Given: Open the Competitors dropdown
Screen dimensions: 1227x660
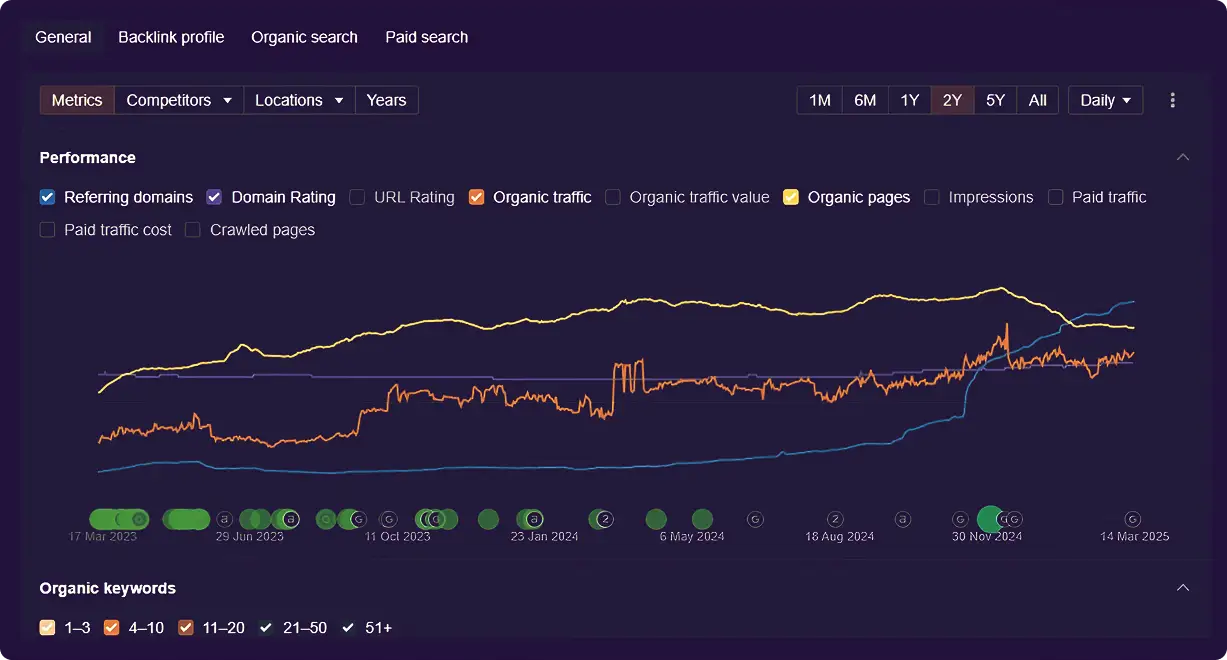Looking at the screenshot, I should pyautogui.click(x=178, y=100).
